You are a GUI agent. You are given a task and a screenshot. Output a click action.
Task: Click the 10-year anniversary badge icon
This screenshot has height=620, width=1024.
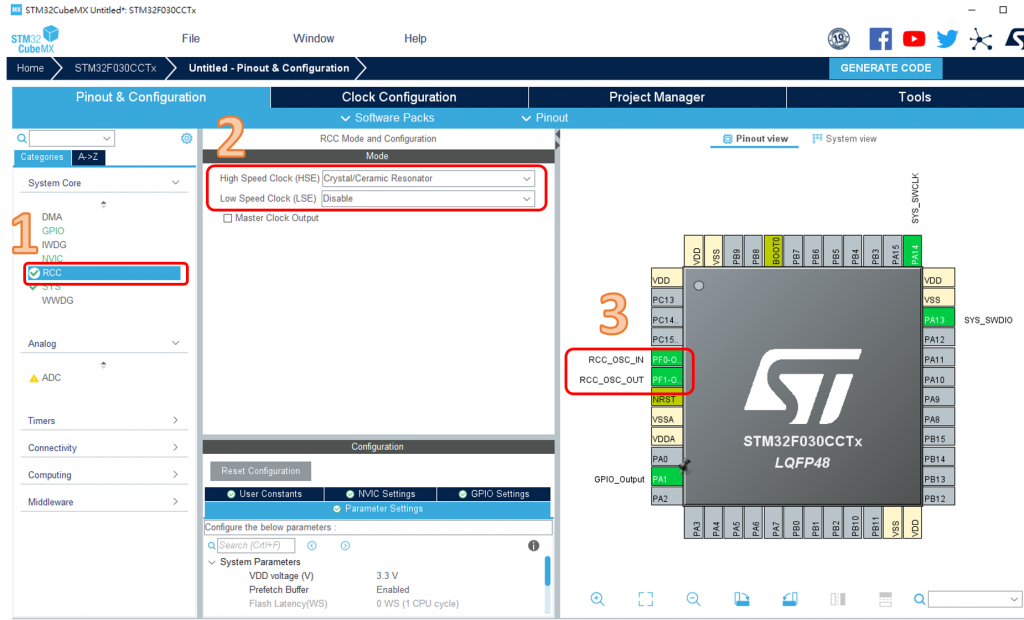(x=839, y=39)
